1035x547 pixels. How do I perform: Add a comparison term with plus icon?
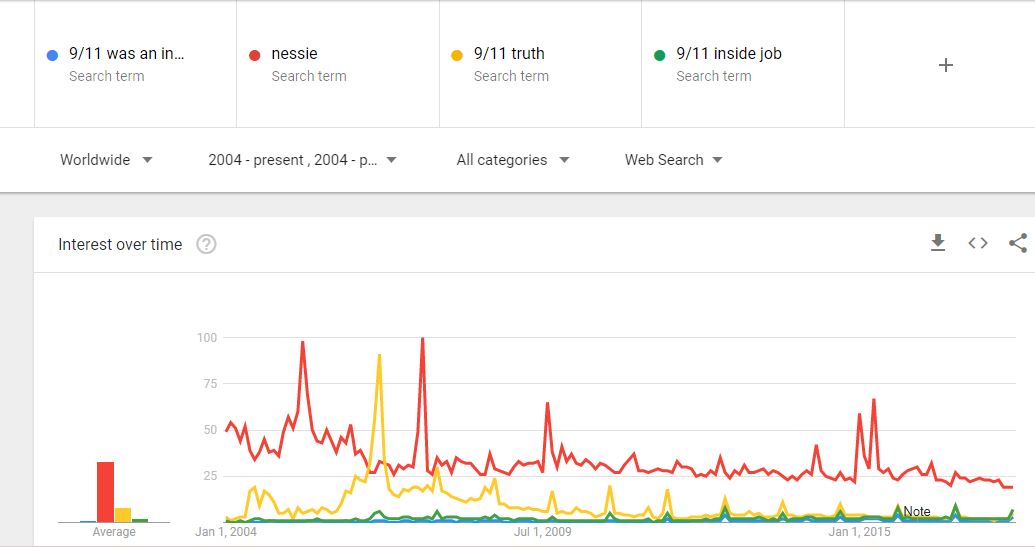click(946, 65)
